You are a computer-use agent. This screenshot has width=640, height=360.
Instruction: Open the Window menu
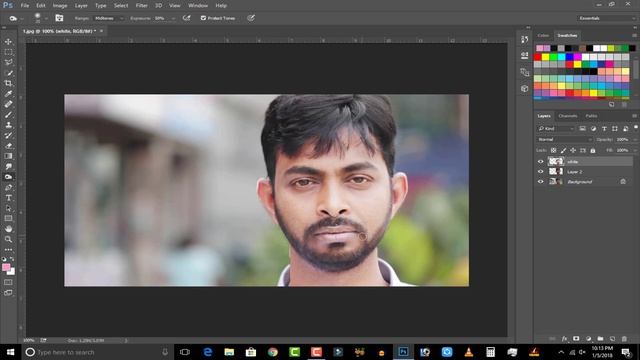click(198, 6)
